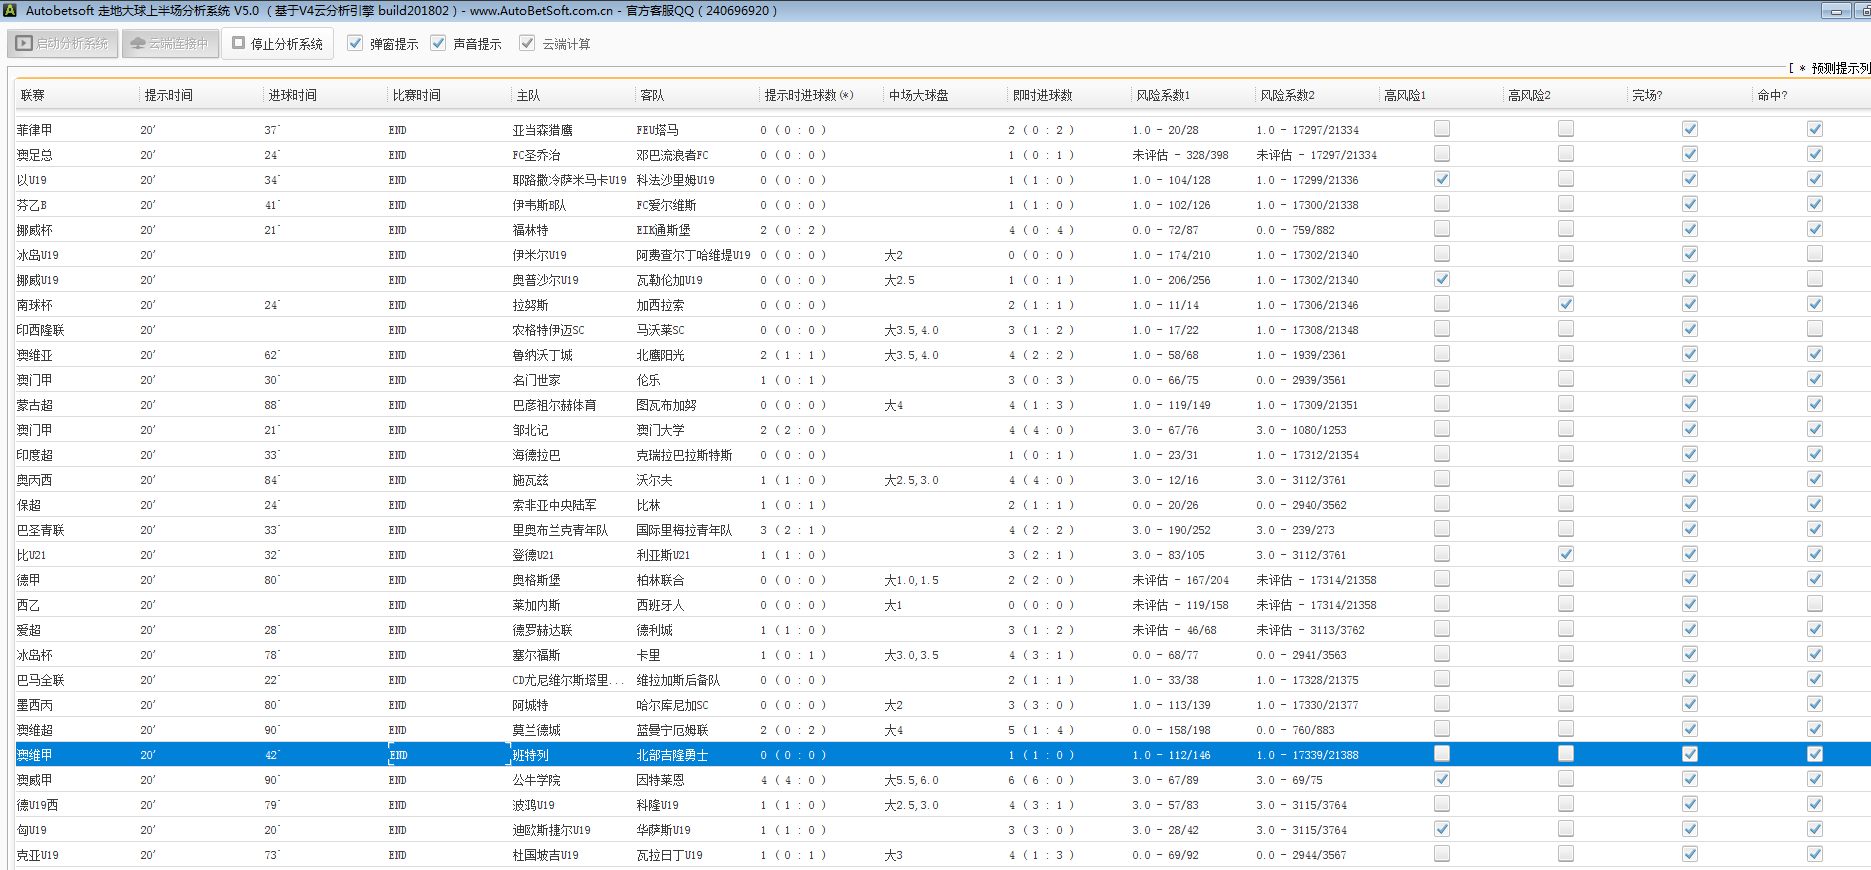Uncheck 高风险2 in the 比U21 row
The height and width of the screenshot is (870, 1871).
pos(1565,554)
